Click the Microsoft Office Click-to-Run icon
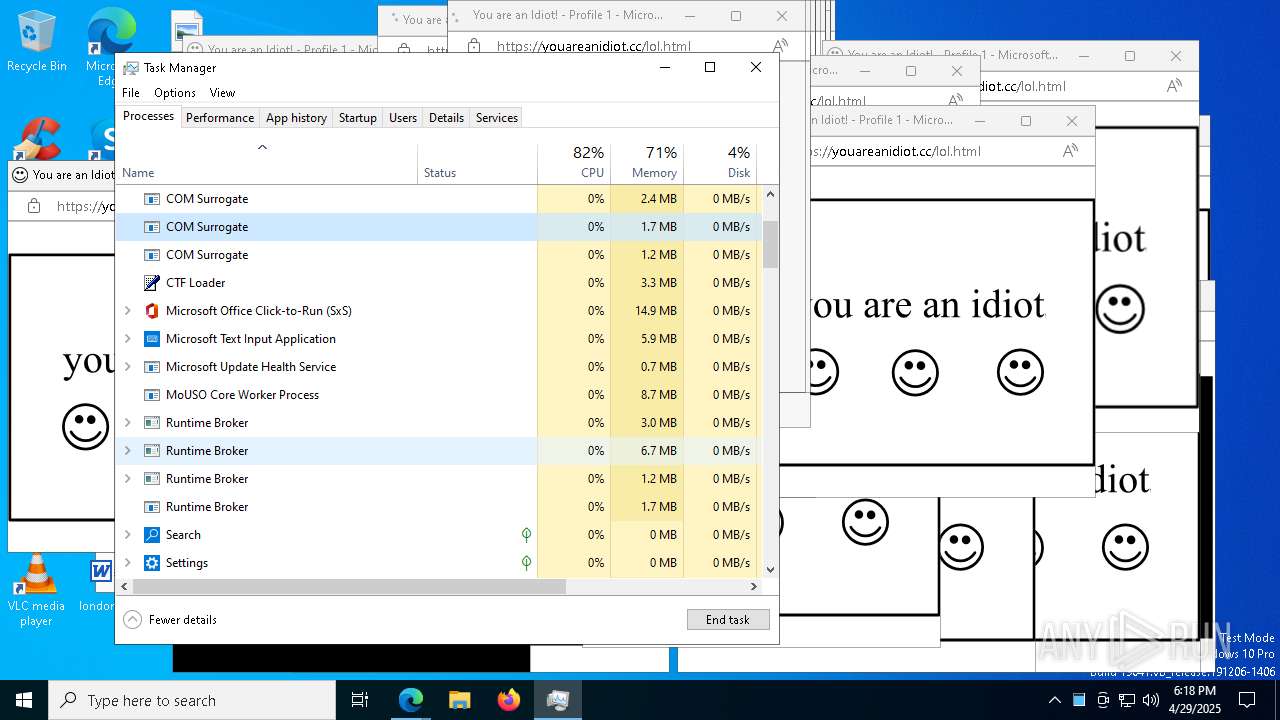 coord(152,311)
